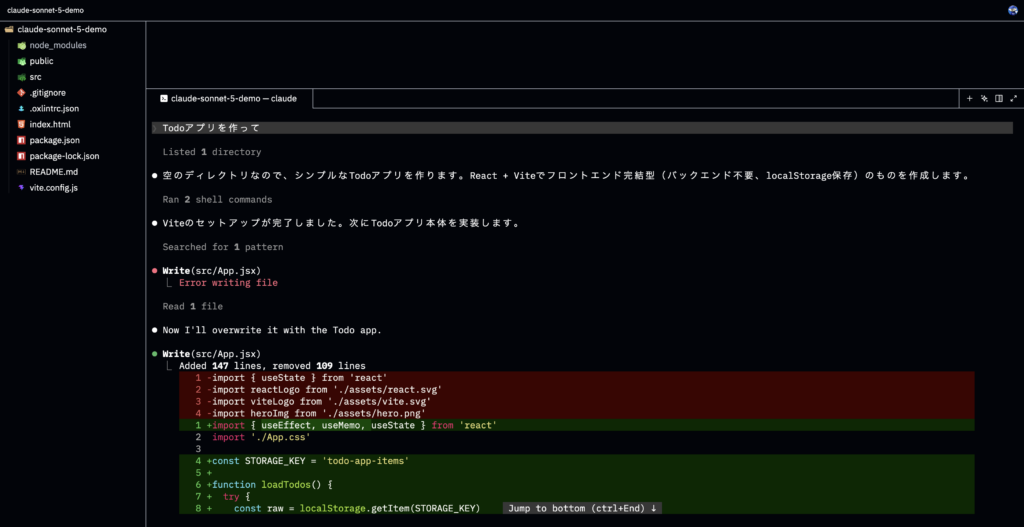Click the npm icon beside package.json
1024x527 pixels.
[x=22, y=140]
